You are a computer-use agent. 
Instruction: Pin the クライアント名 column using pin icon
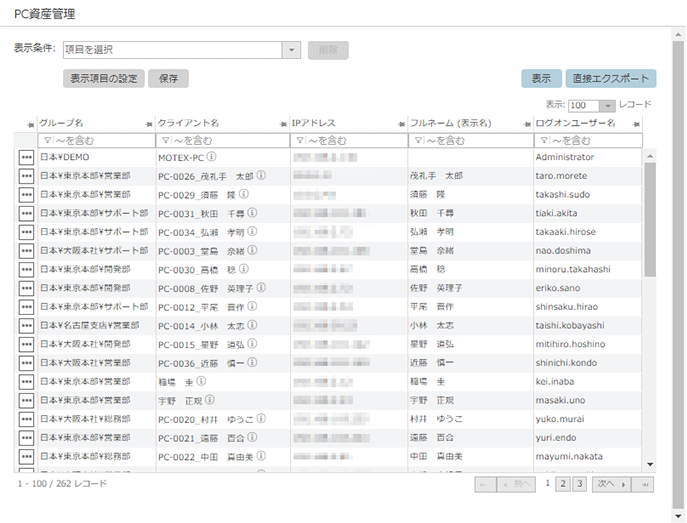(283, 123)
